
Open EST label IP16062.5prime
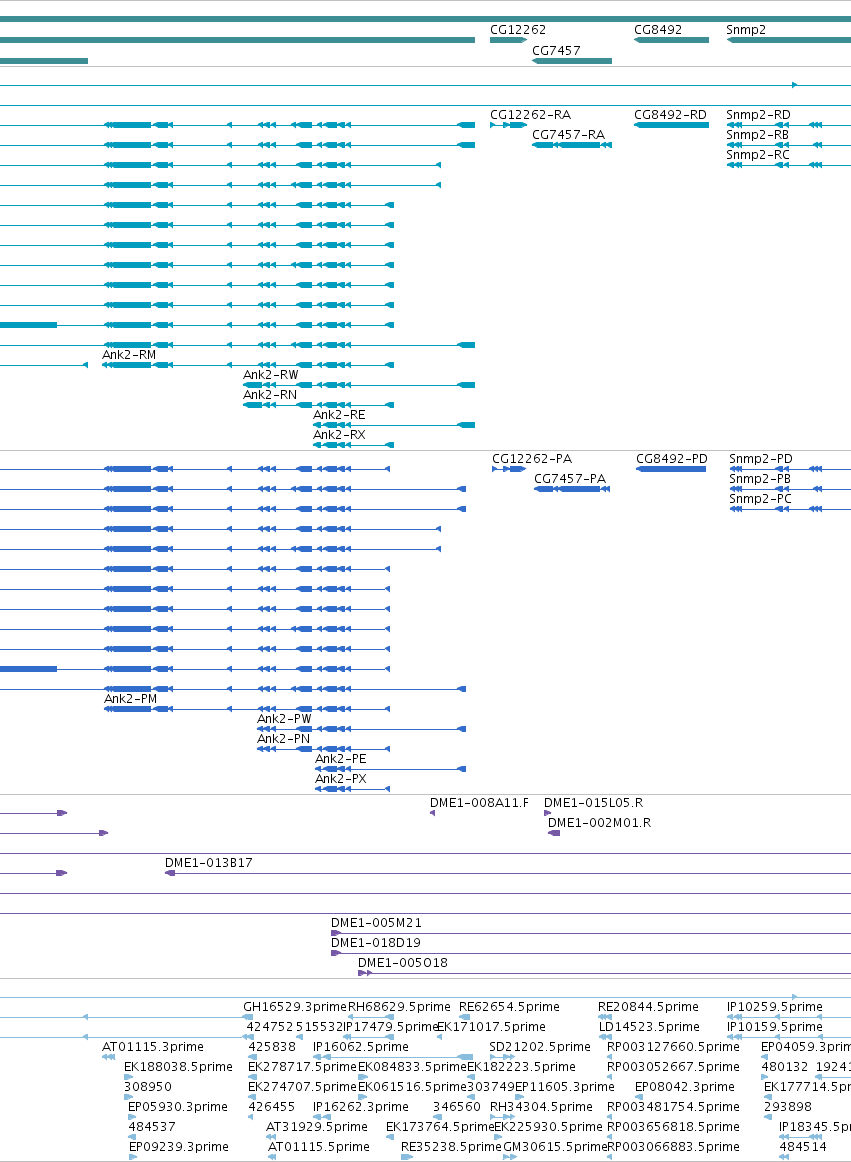[x=361, y=1046]
